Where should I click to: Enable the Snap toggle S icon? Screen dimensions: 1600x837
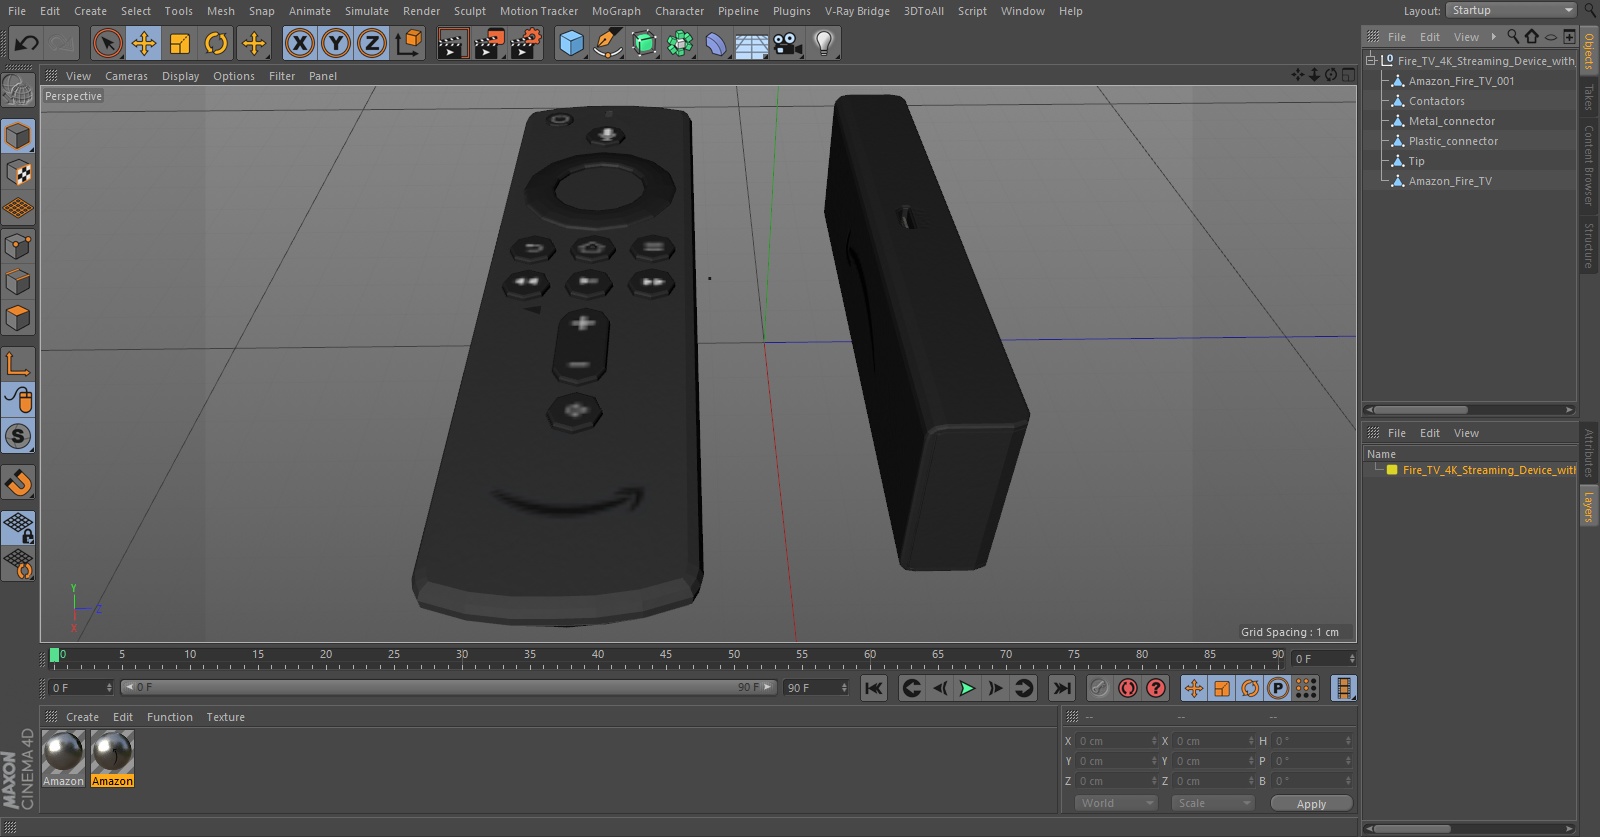[18, 436]
